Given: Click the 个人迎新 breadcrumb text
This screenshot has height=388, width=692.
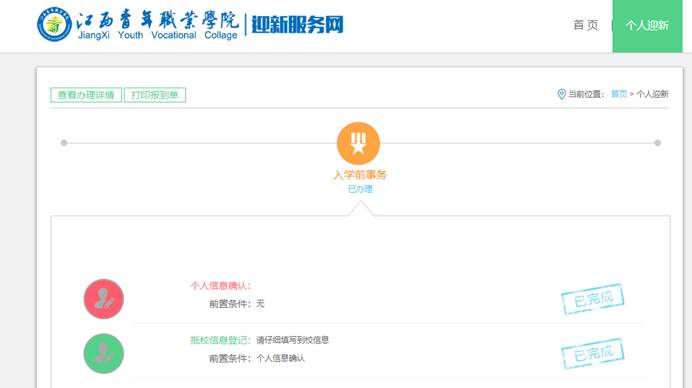Looking at the screenshot, I should (652, 94).
